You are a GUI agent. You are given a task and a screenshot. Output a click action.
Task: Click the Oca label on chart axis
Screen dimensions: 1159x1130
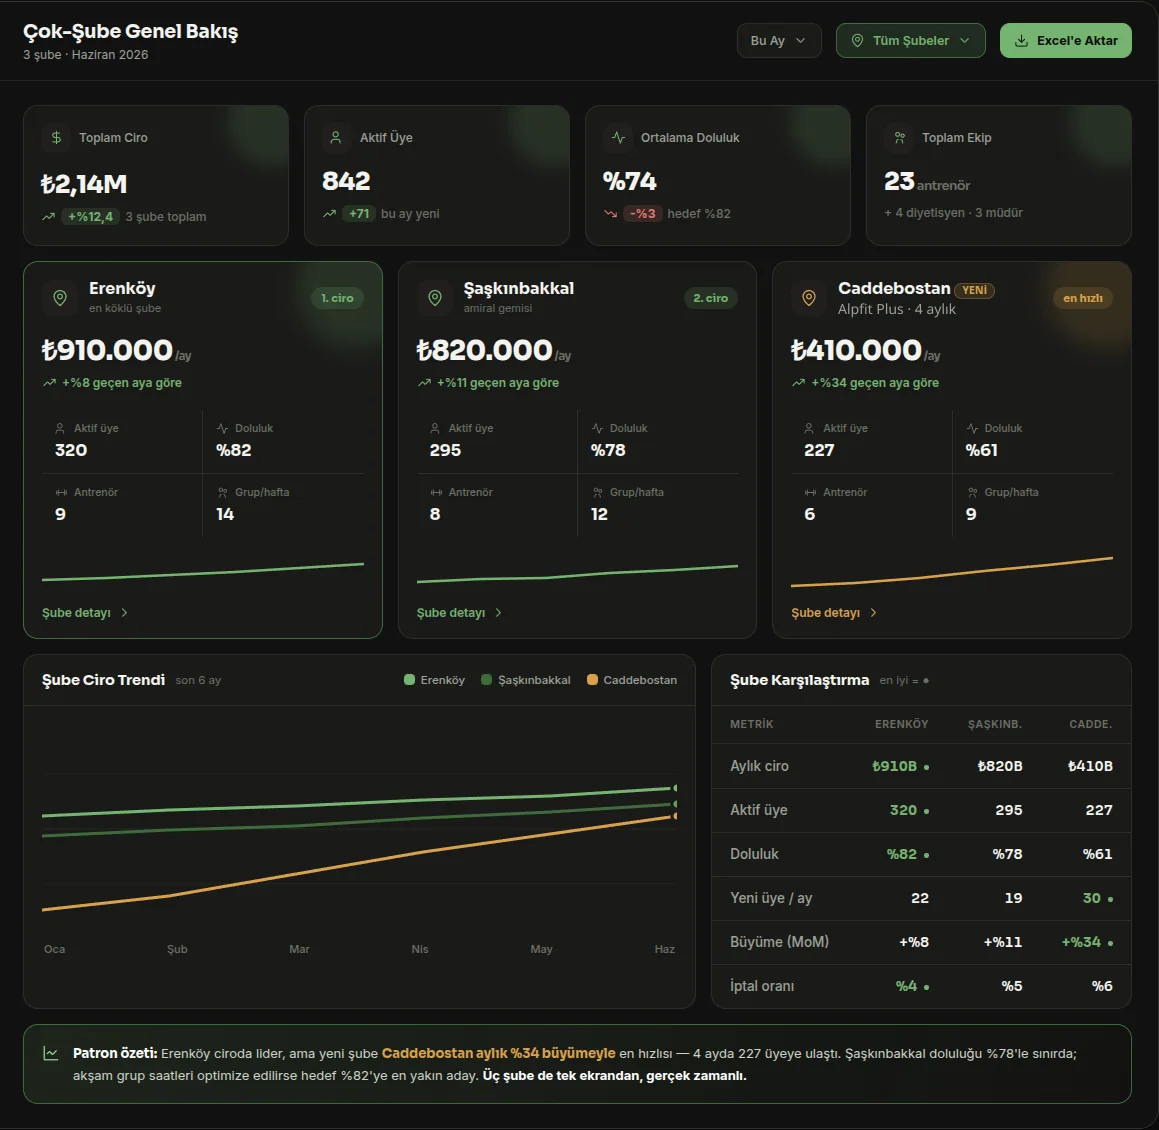(55, 949)
